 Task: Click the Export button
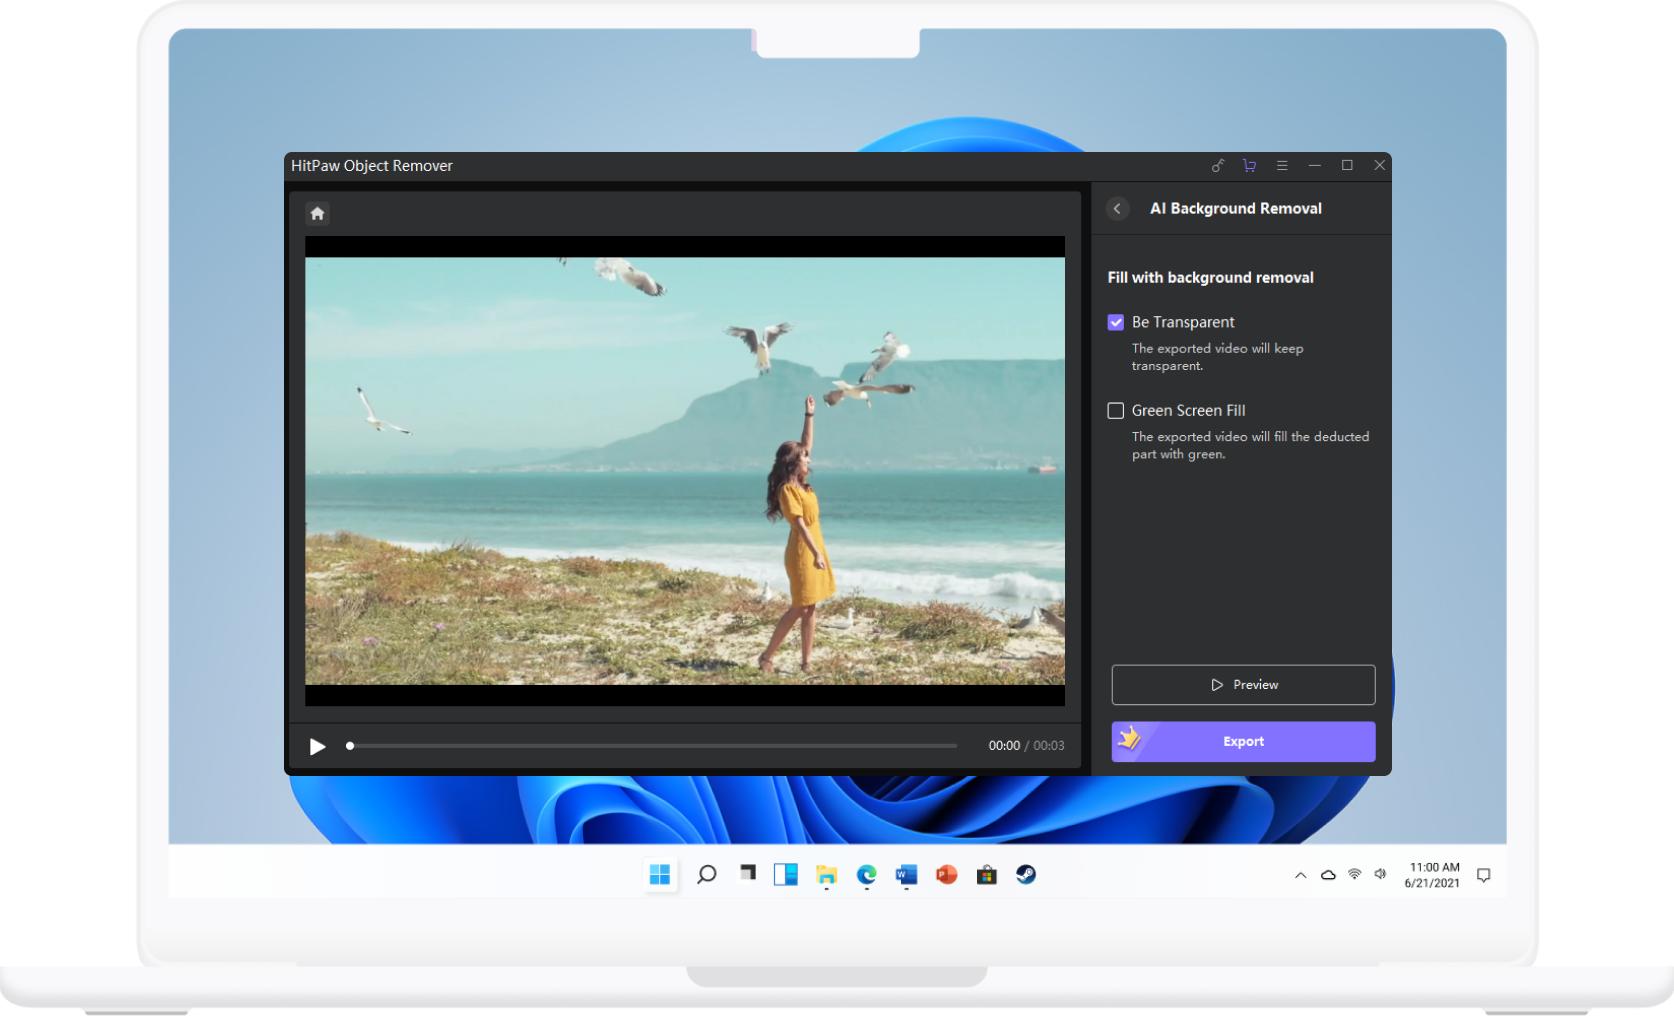pos(1243,741)
